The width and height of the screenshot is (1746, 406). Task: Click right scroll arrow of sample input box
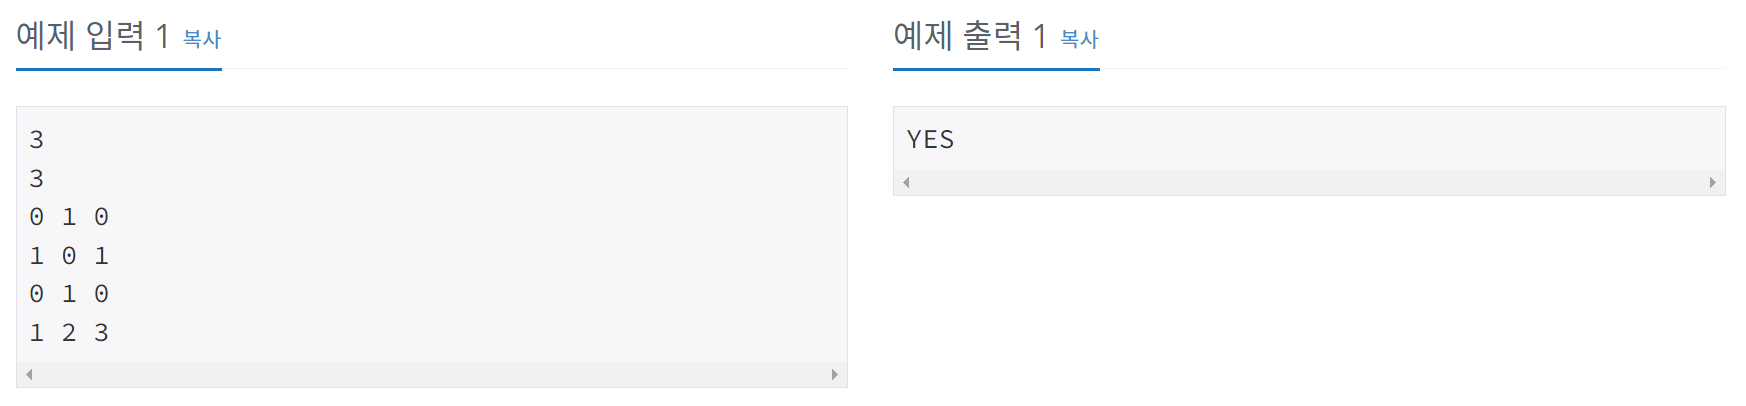click(x=835, y=375)
